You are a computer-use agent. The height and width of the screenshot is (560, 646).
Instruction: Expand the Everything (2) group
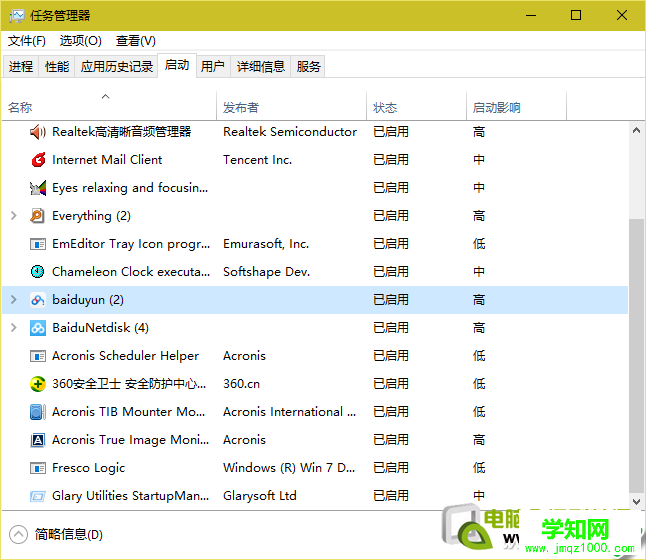coord(13,216)
